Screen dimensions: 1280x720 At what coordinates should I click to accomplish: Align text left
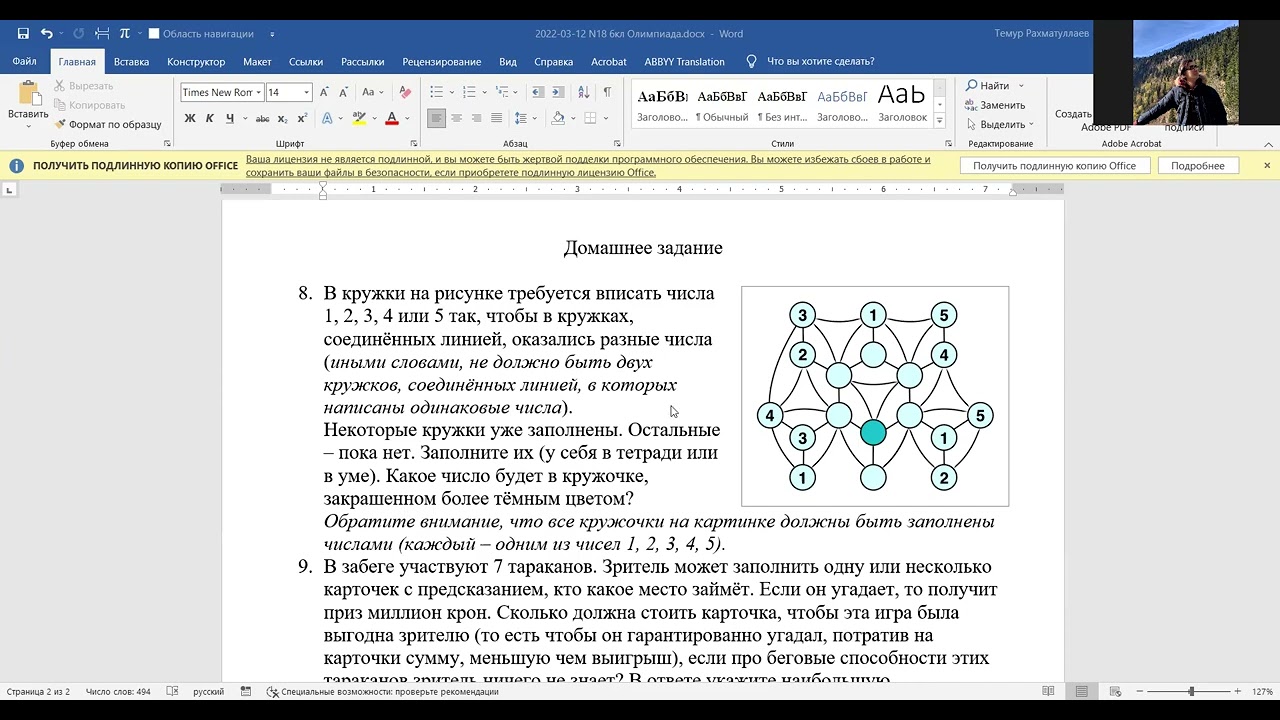pos(436,118)
